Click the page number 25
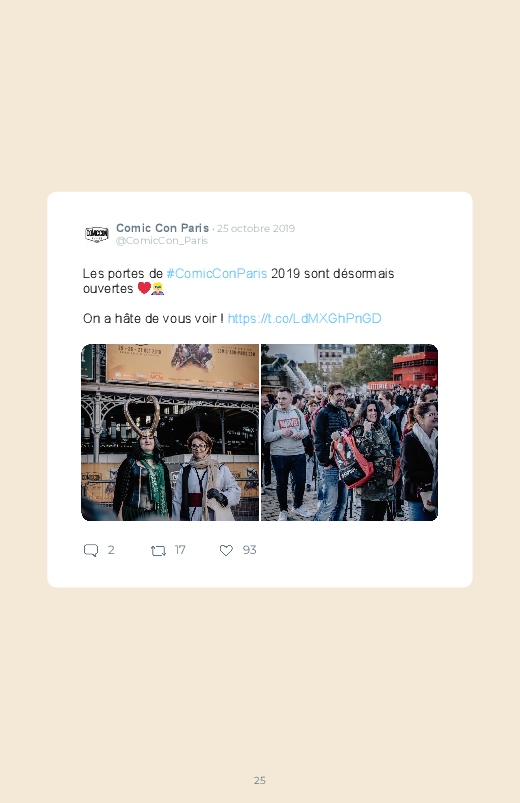 (x=260, y=780)
